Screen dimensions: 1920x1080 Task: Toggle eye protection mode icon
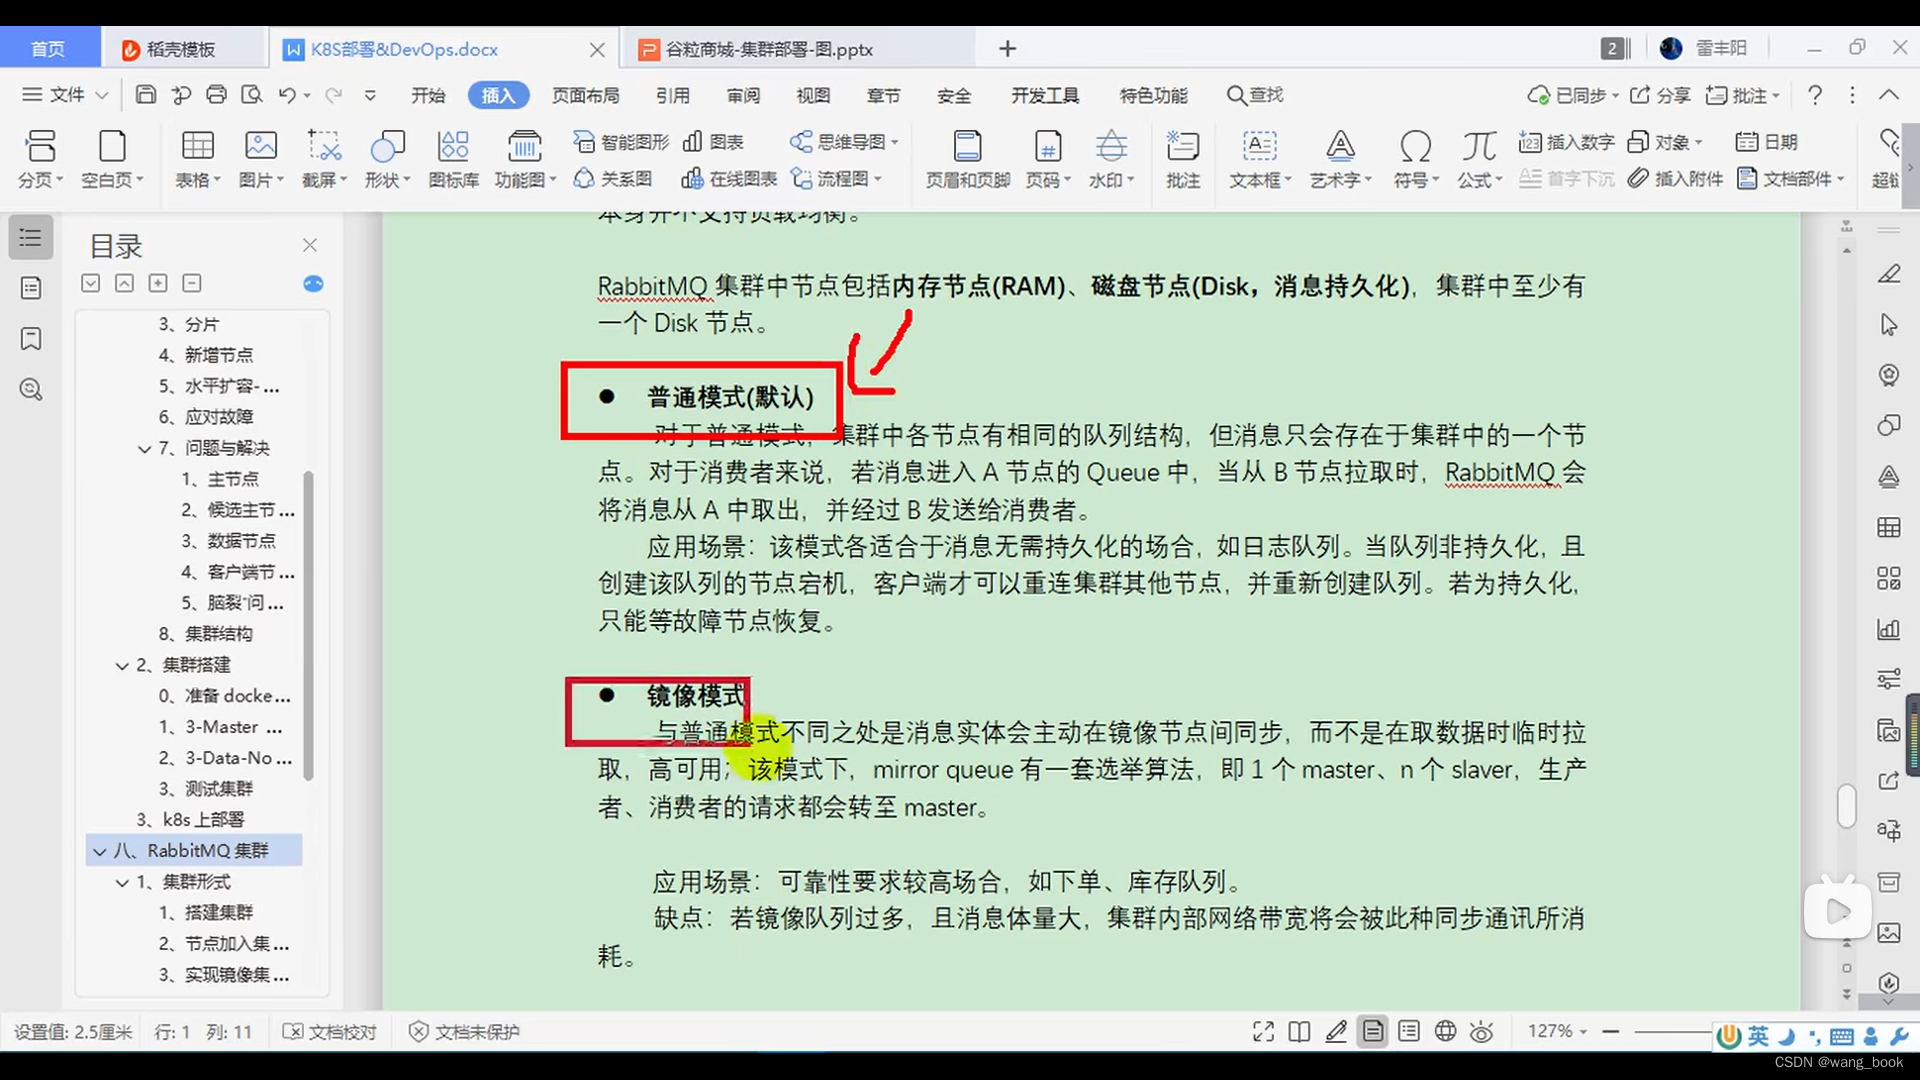point(1482,1032)
